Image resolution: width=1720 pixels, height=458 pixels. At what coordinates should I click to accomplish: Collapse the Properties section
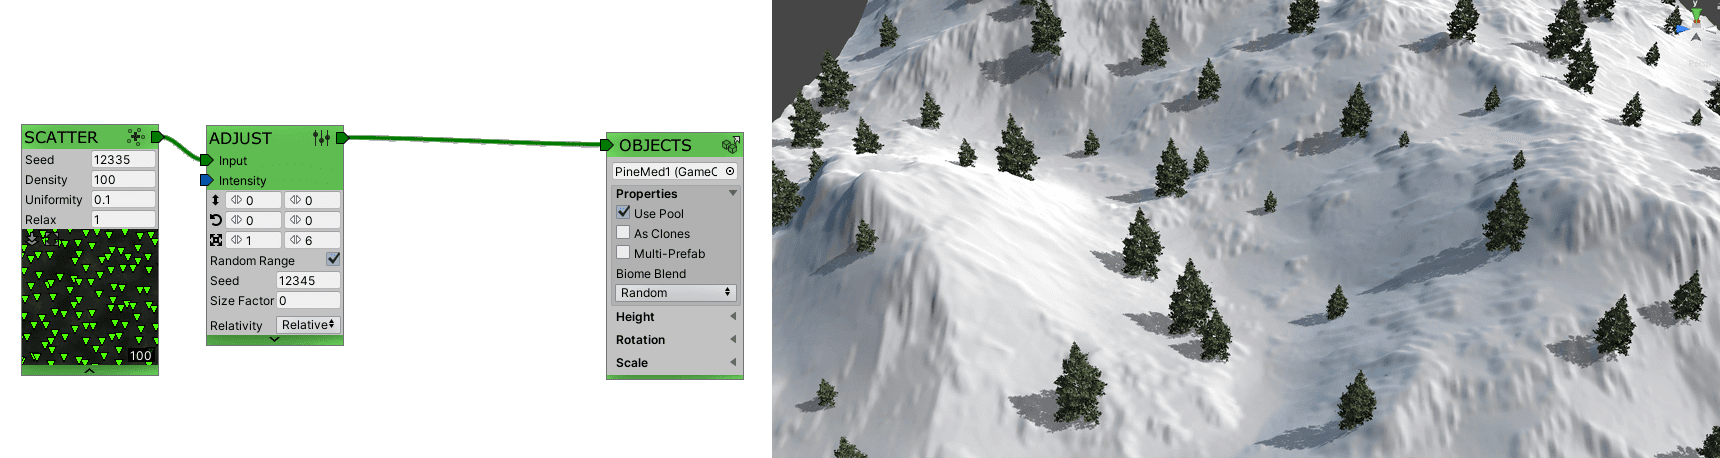[x=733, y=193]
